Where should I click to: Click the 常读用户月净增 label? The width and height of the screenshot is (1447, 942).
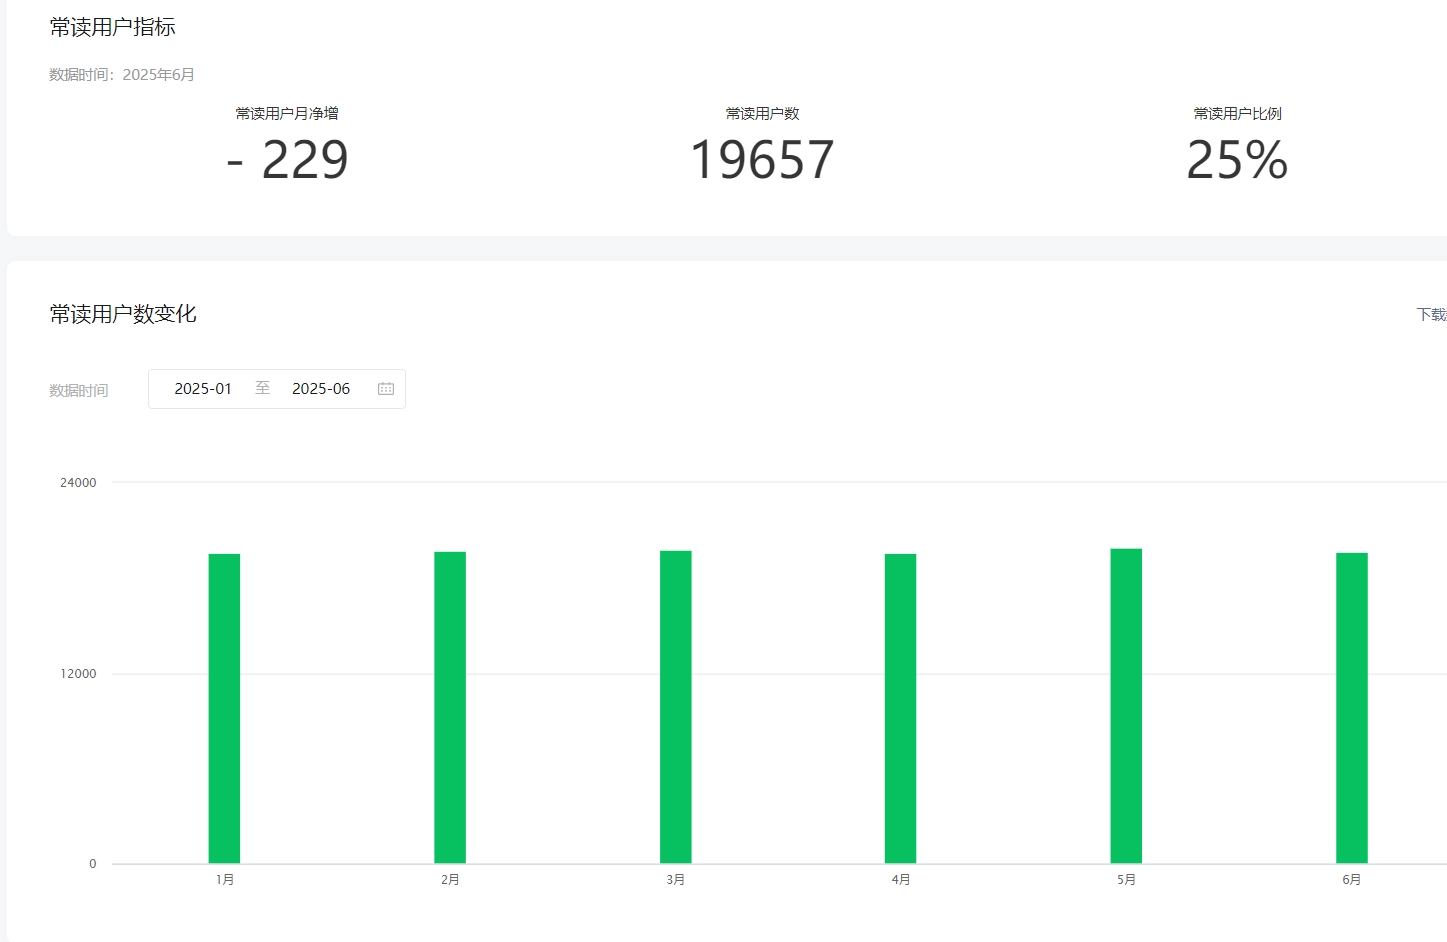(x=287, y=113)
